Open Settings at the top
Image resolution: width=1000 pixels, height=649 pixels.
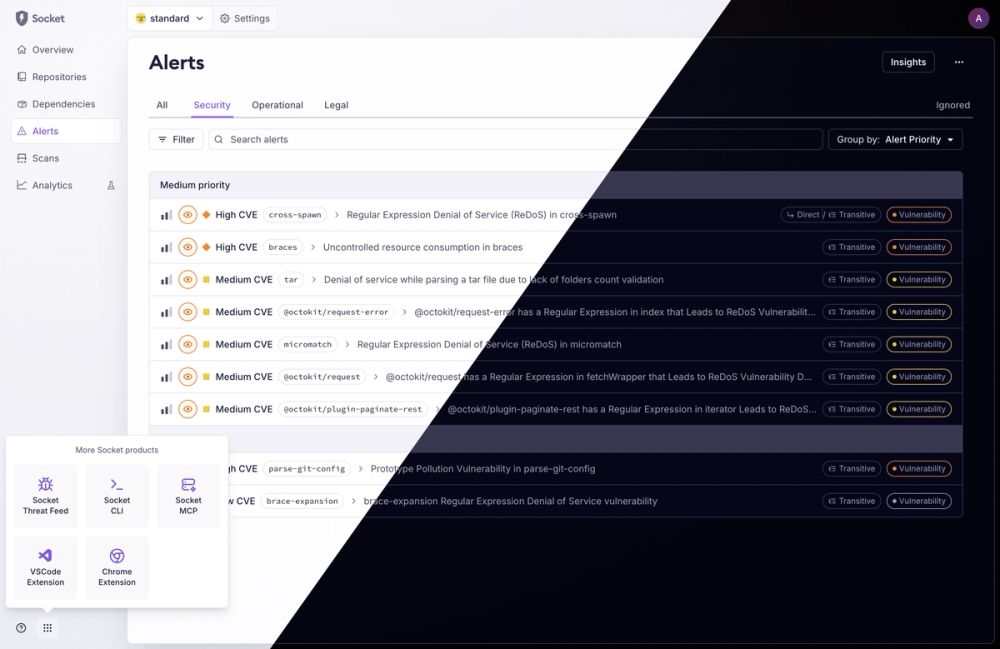tap(245, 18)
